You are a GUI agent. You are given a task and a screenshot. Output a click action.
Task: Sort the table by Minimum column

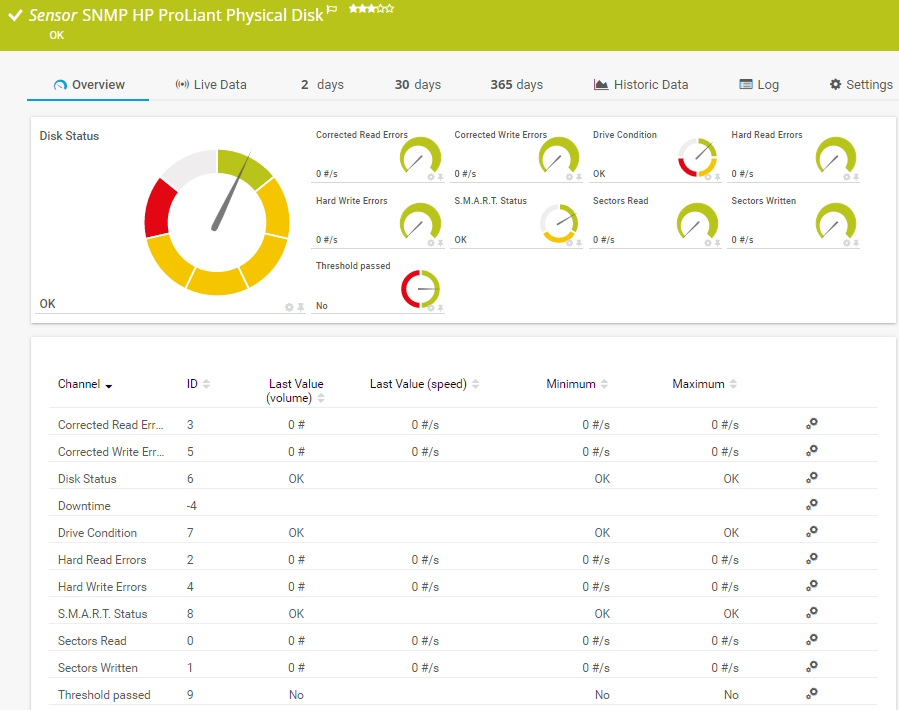tap(577, 384)
